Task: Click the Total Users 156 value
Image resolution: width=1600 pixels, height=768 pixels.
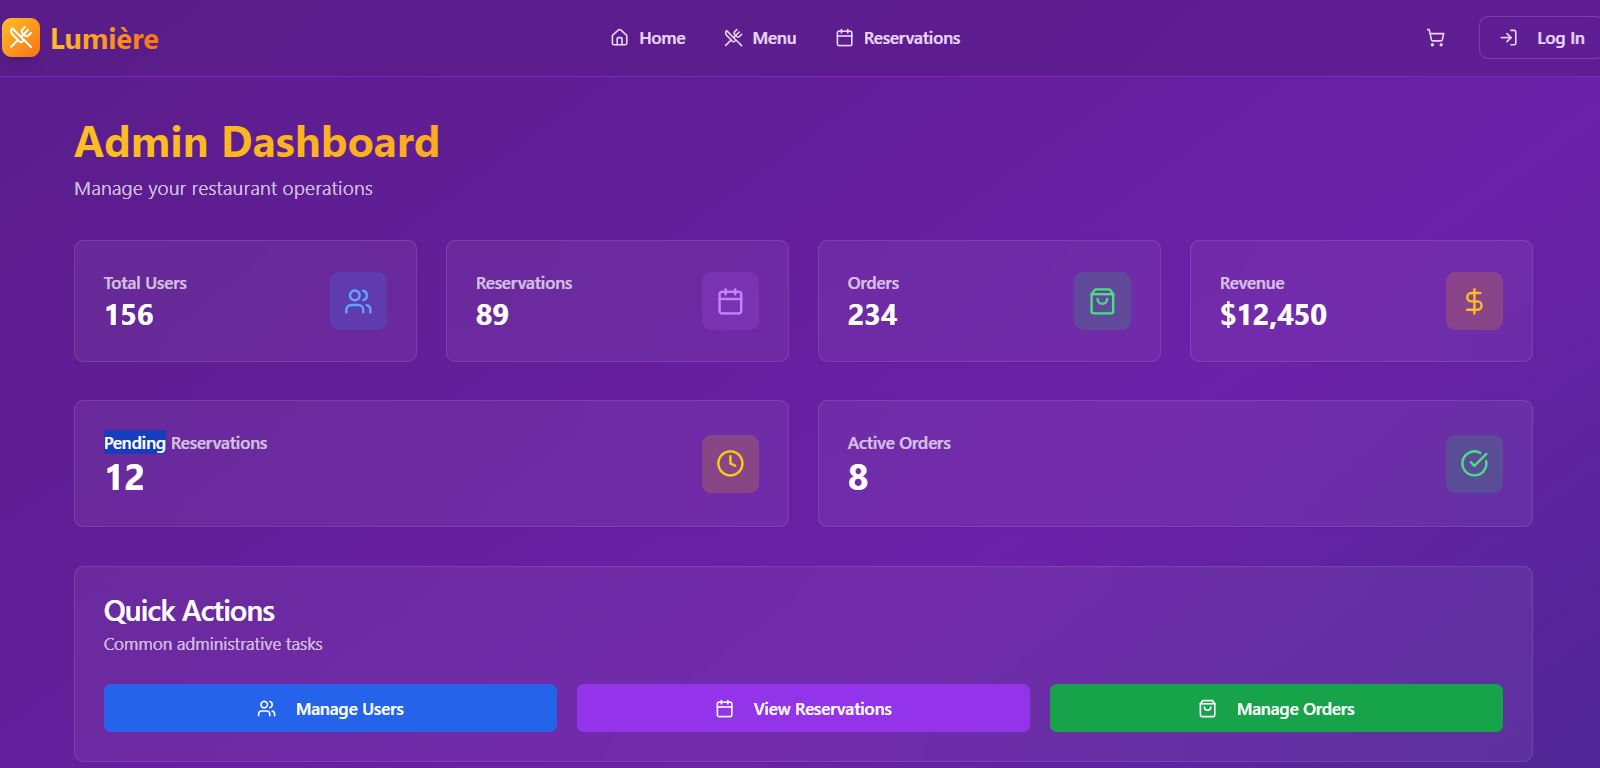Action: tap(129, 315)
